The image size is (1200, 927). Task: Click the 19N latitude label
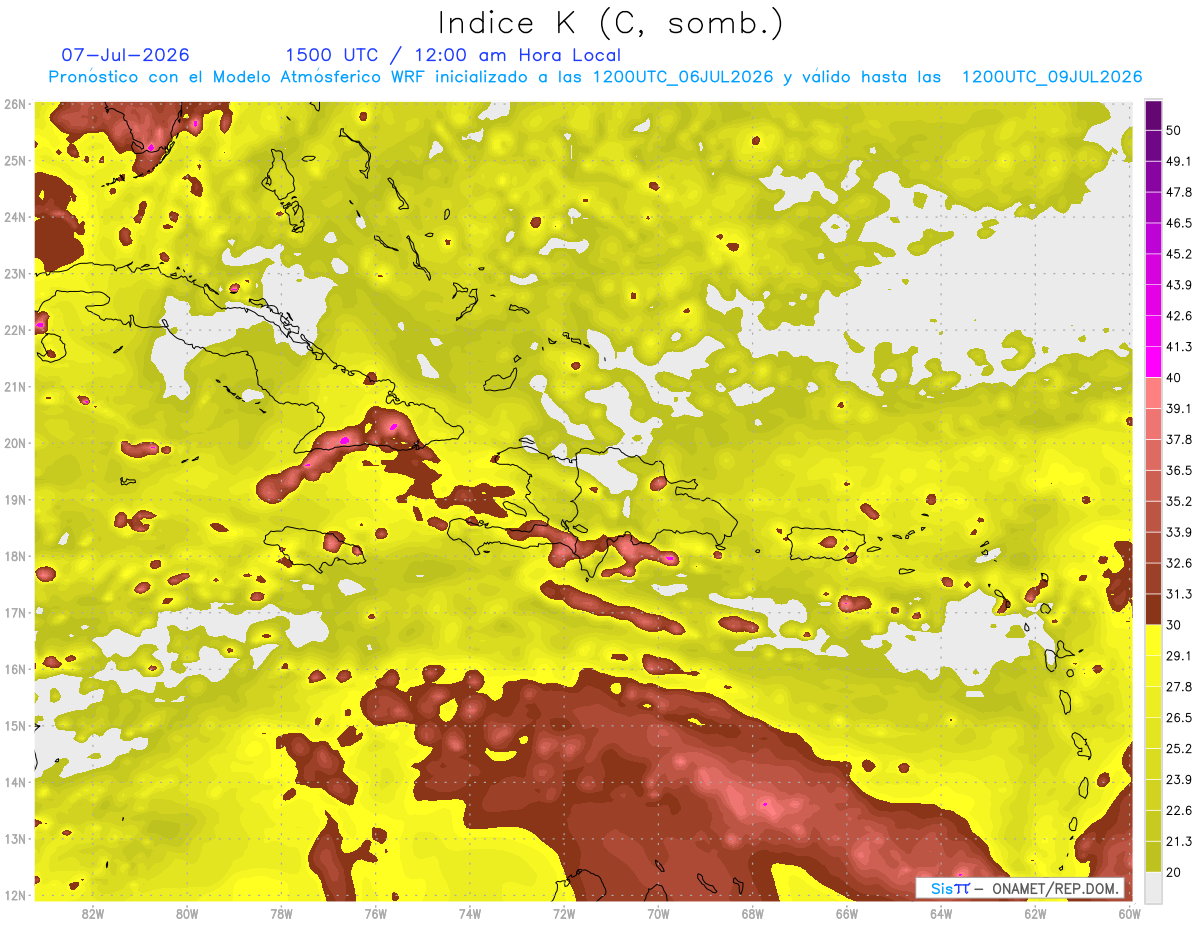click(x=15, y=499)
